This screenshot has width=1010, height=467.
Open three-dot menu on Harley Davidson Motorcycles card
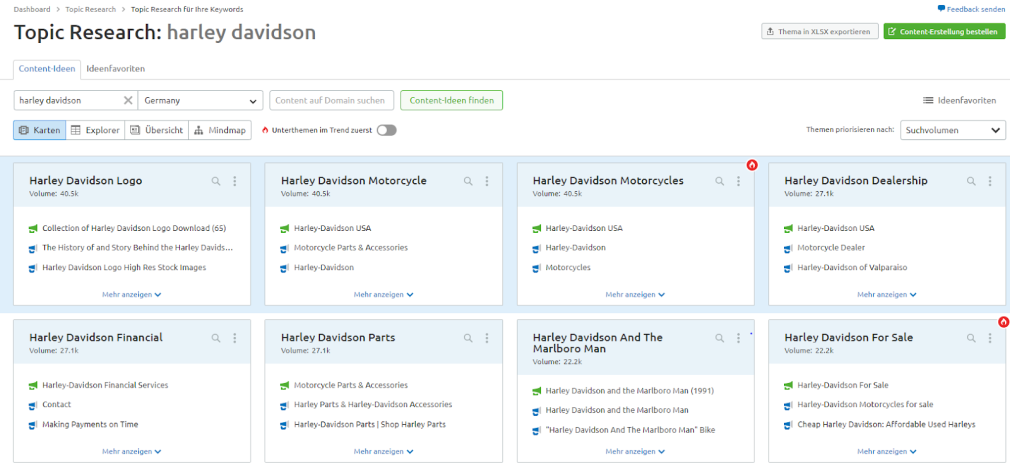[x=738, y=182]
